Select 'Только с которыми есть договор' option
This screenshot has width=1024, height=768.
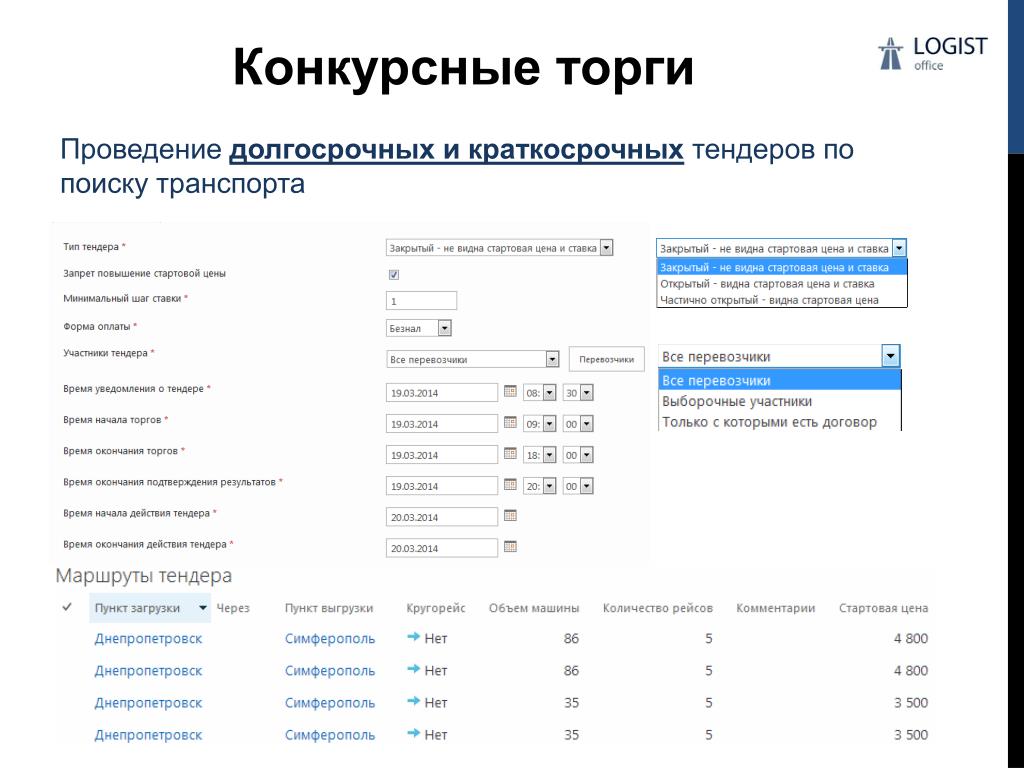pos(780,422)
